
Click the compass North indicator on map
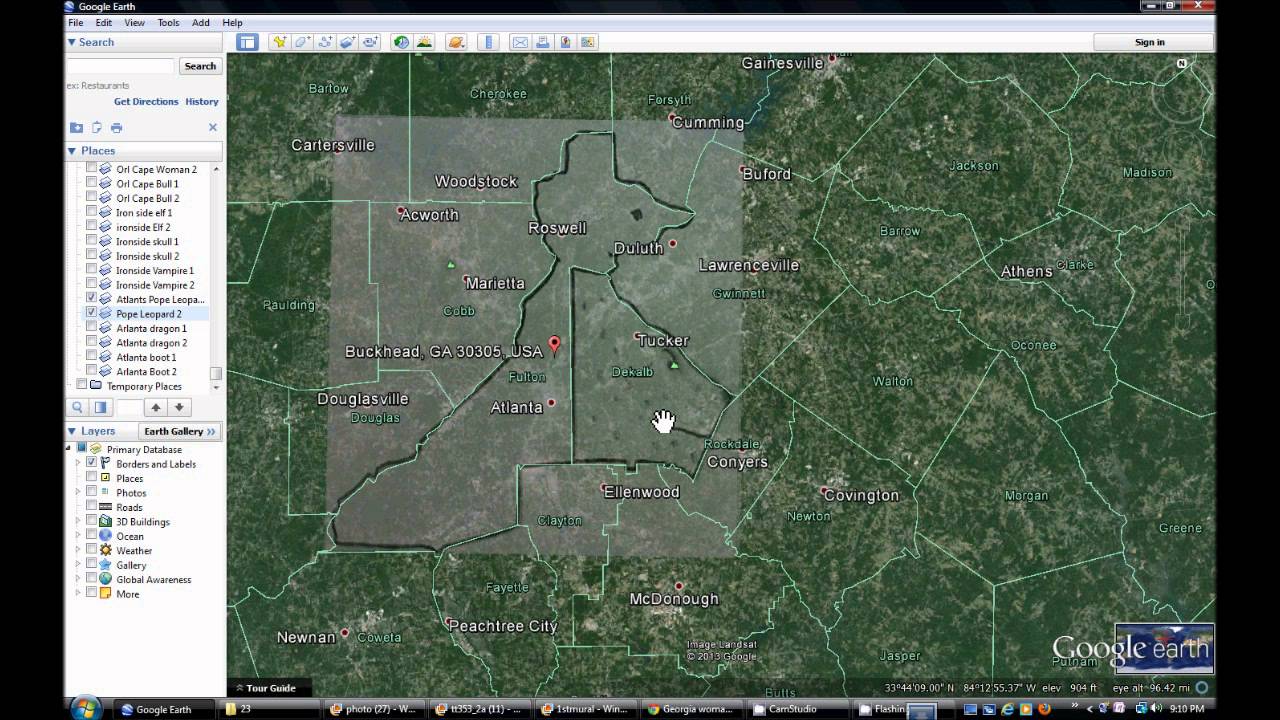coord(1182,63)
